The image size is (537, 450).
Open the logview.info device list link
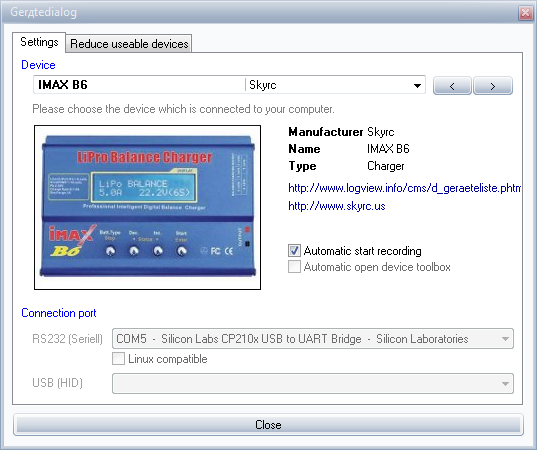pyautogui.click(x=405, y=188)
